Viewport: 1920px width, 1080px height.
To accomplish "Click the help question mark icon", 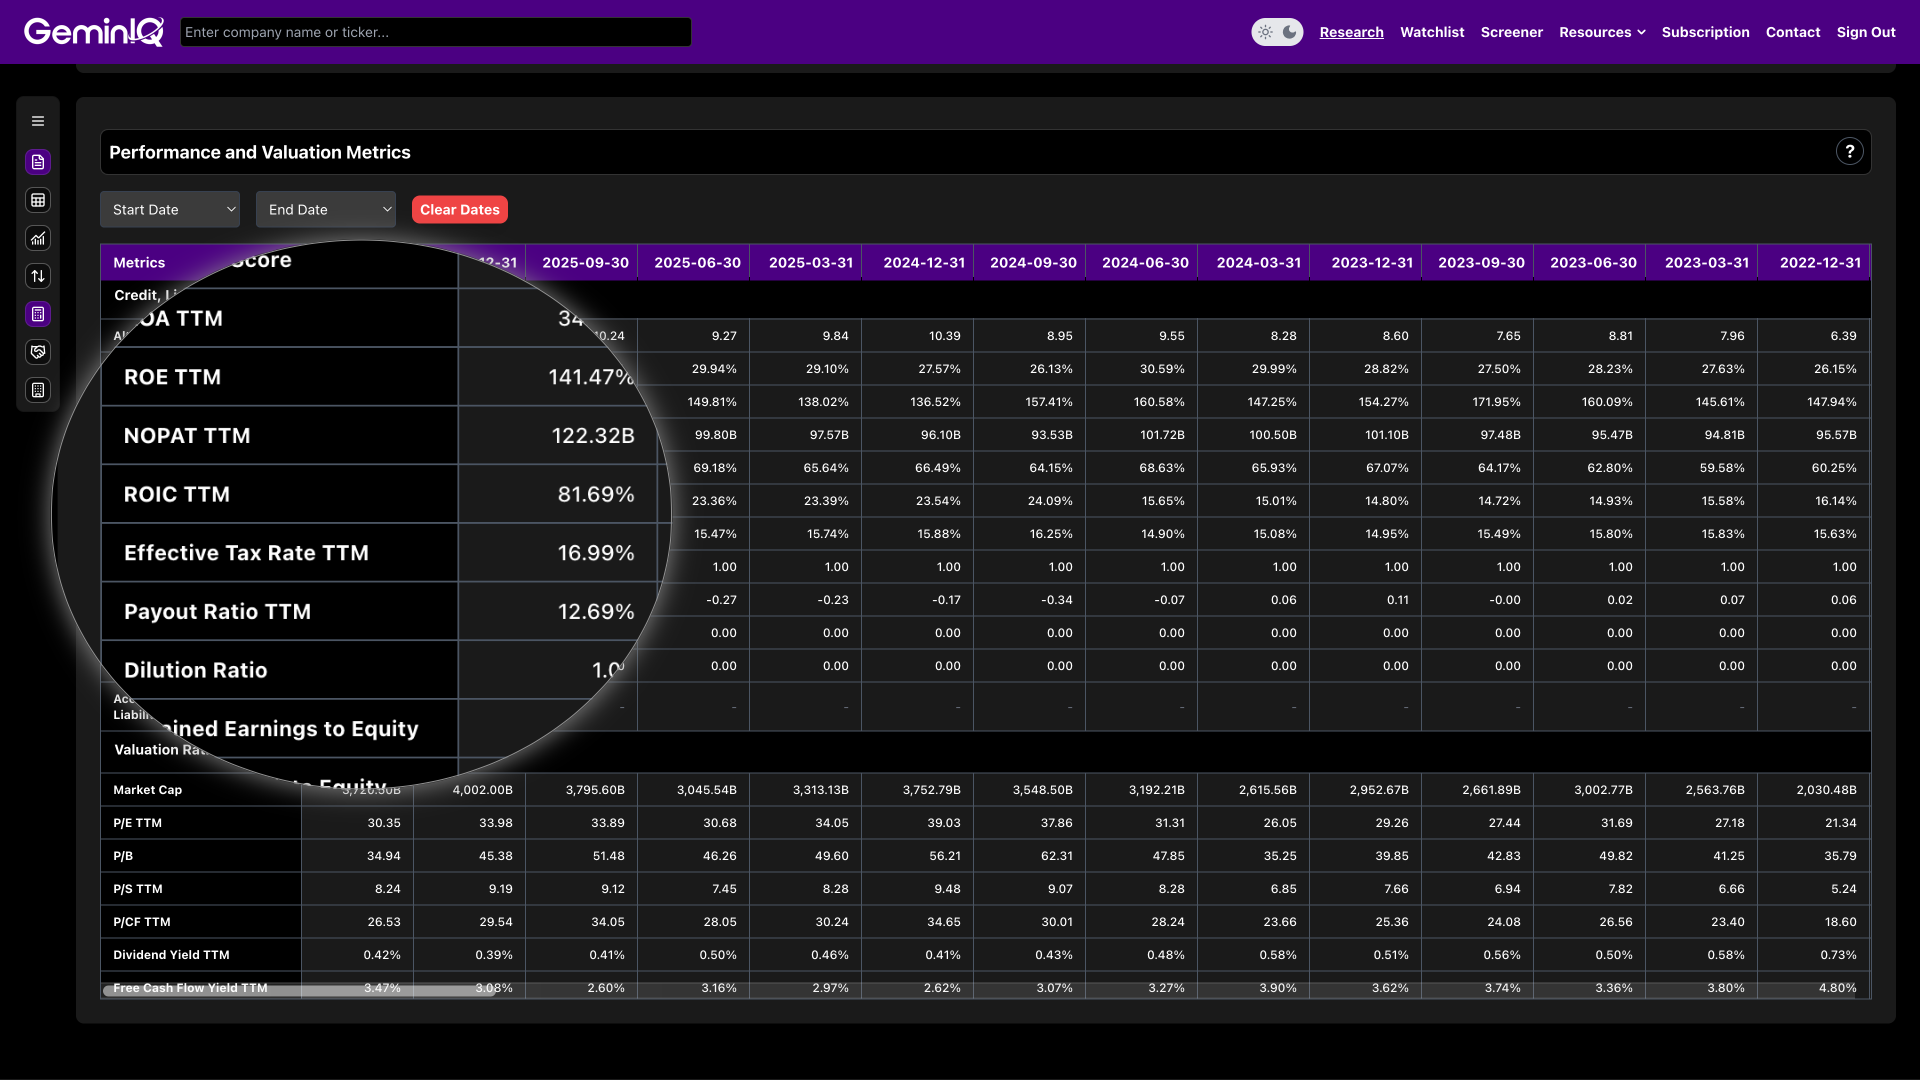I will click(1850, 152).
